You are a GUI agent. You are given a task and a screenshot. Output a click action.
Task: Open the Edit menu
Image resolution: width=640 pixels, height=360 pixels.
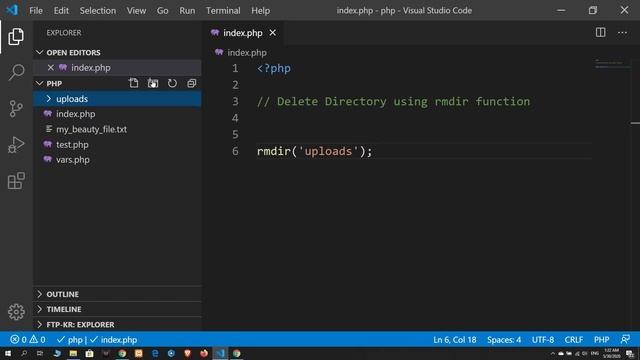pos(61,11)
